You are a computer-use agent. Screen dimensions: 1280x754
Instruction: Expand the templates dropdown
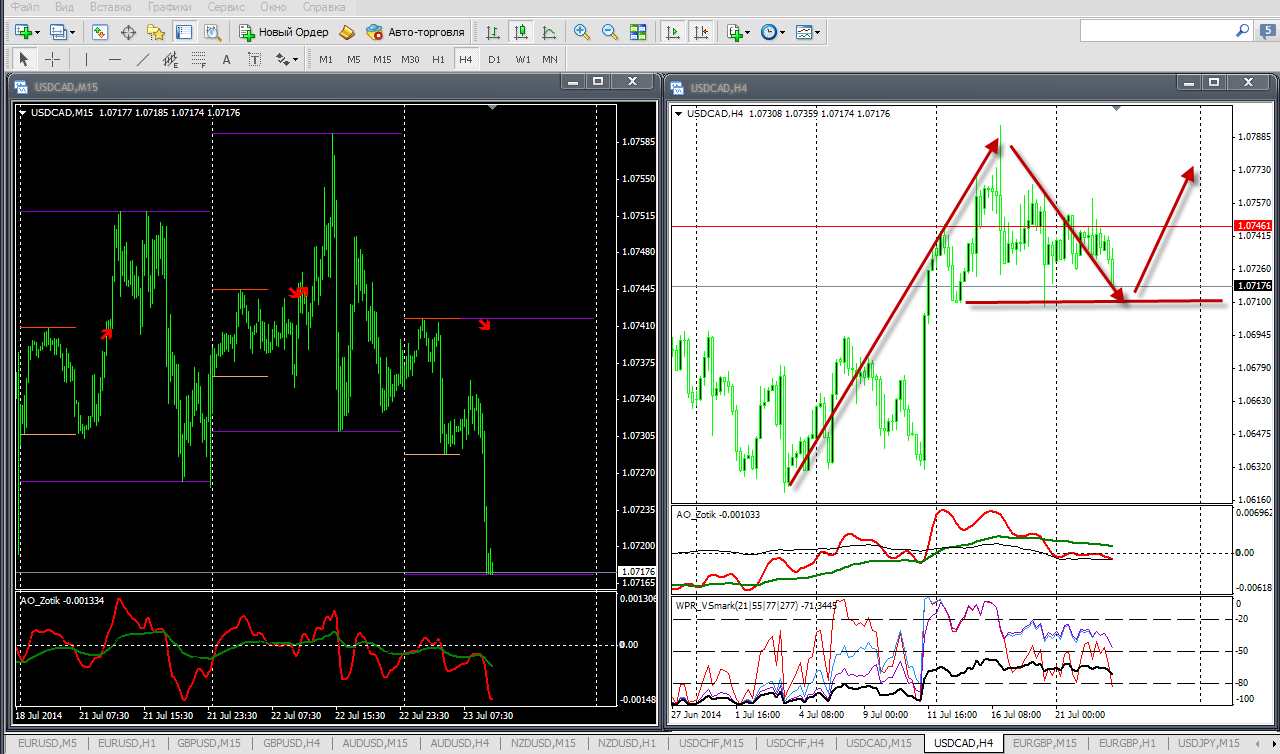(818, 32)
